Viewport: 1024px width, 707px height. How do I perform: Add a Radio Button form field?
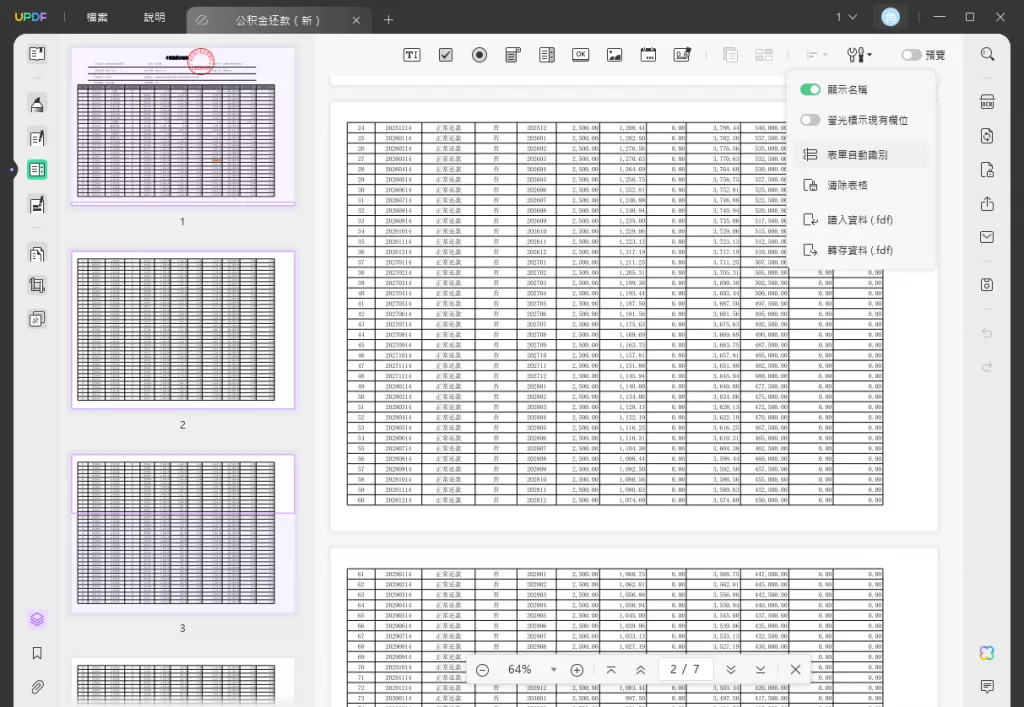(x=479, y=55)
